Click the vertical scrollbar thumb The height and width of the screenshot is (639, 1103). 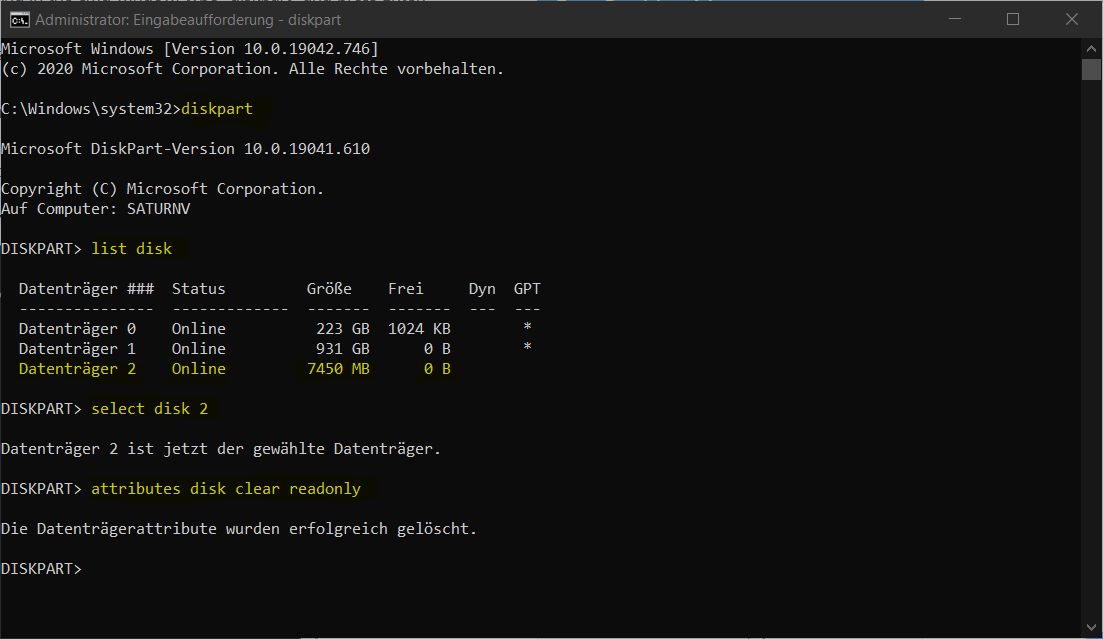coord(1091,69)
